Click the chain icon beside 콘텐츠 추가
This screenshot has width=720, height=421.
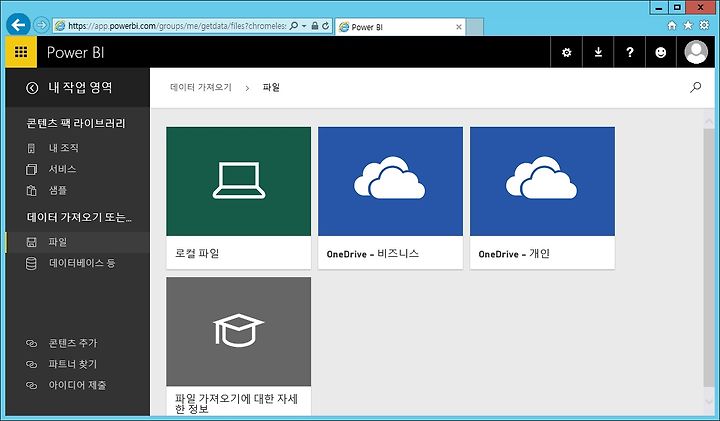coord(31,343)
